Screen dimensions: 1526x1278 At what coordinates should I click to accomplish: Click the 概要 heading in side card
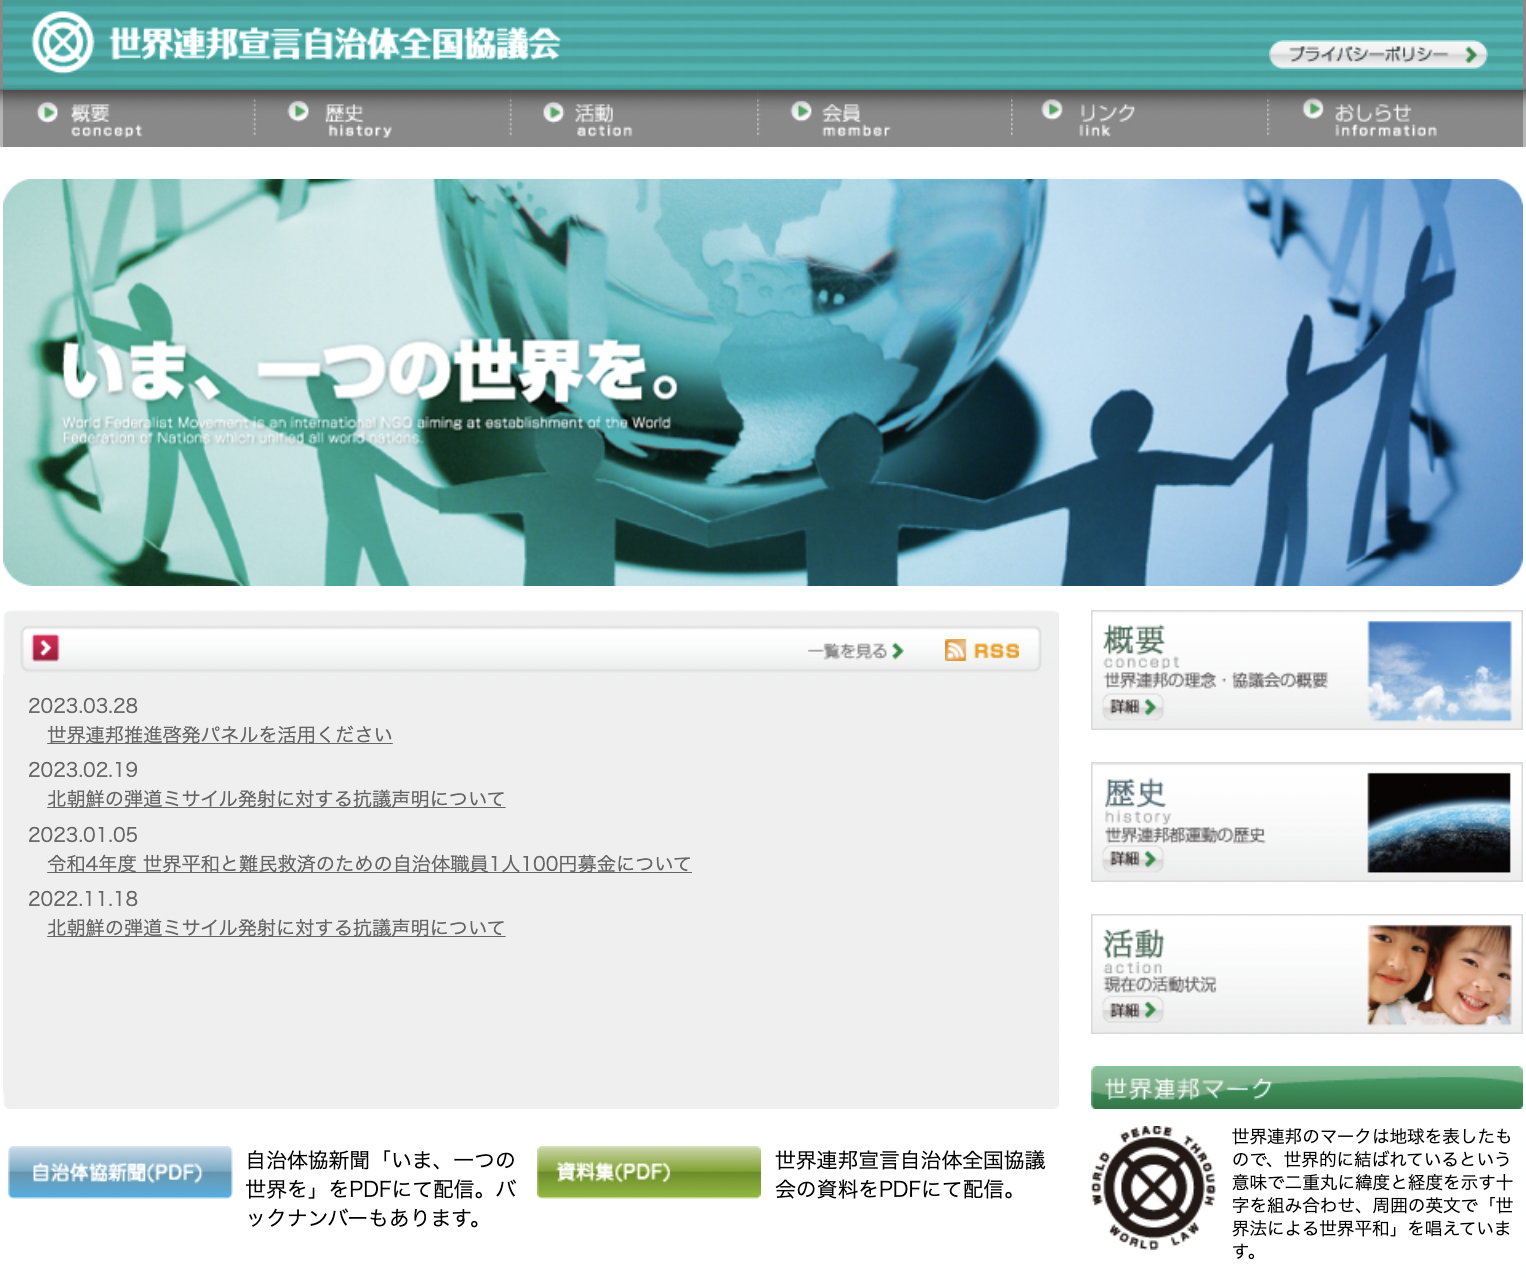tap(1134, 640)
